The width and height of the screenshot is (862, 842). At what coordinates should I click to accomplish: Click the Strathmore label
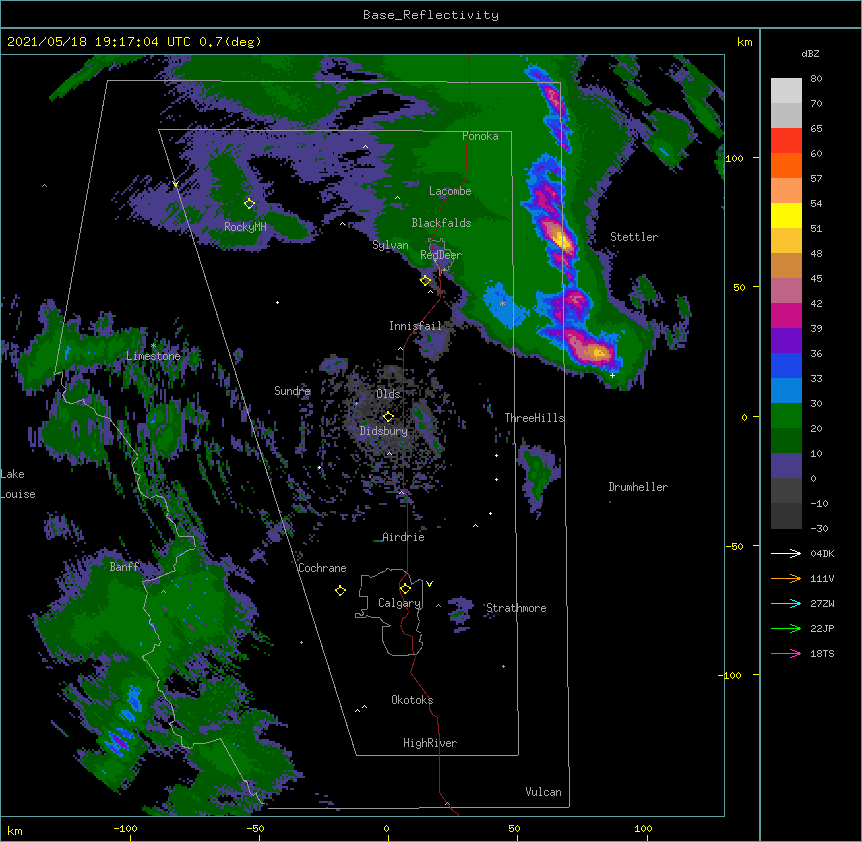point(516,608)
